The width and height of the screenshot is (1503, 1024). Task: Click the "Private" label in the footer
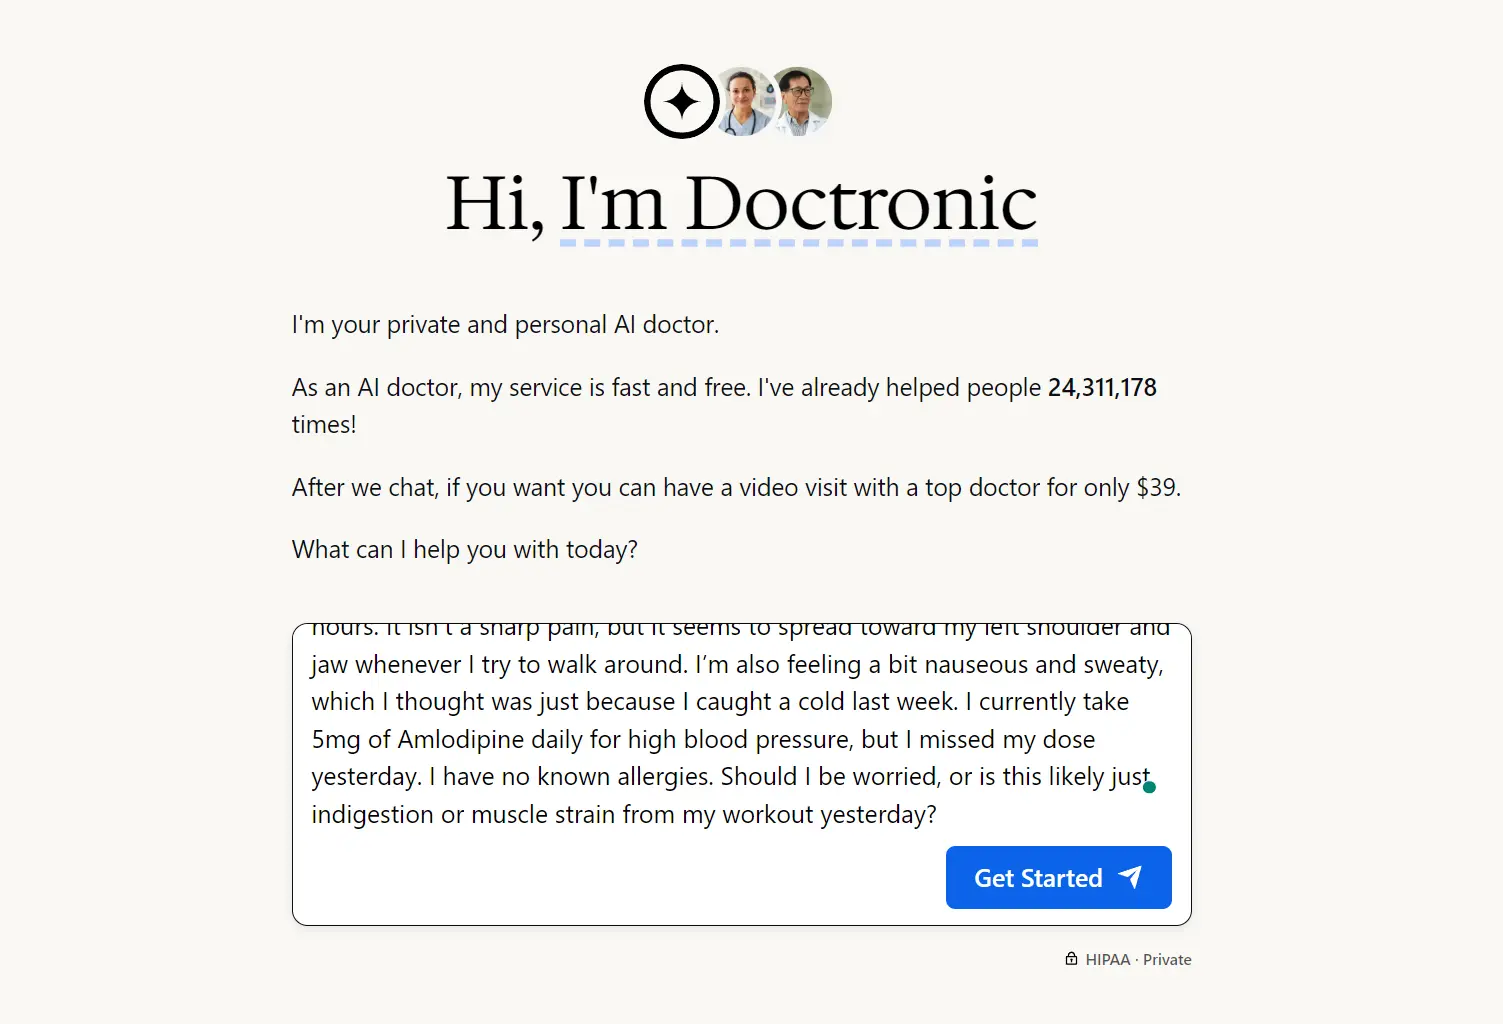(x=1167, y=959)
